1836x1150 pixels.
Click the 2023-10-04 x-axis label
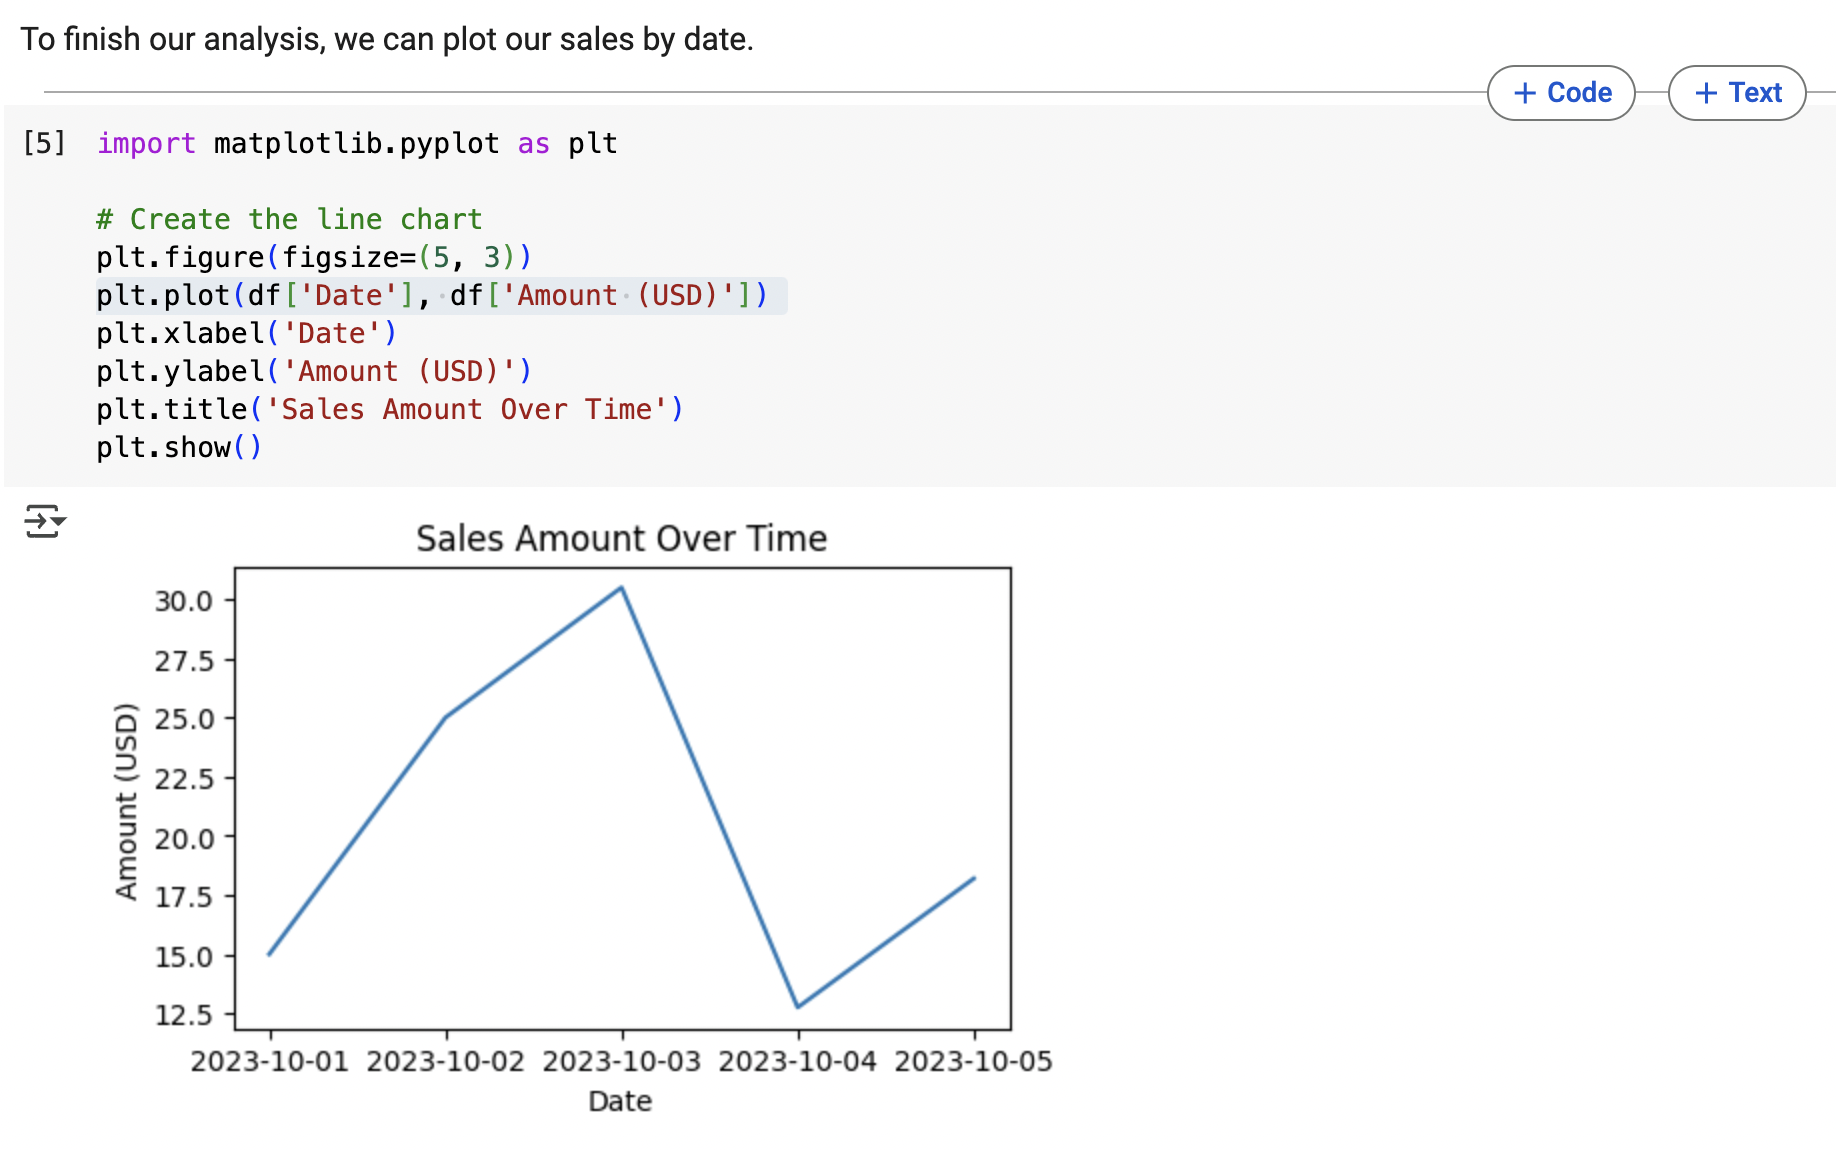point(798,1061)
